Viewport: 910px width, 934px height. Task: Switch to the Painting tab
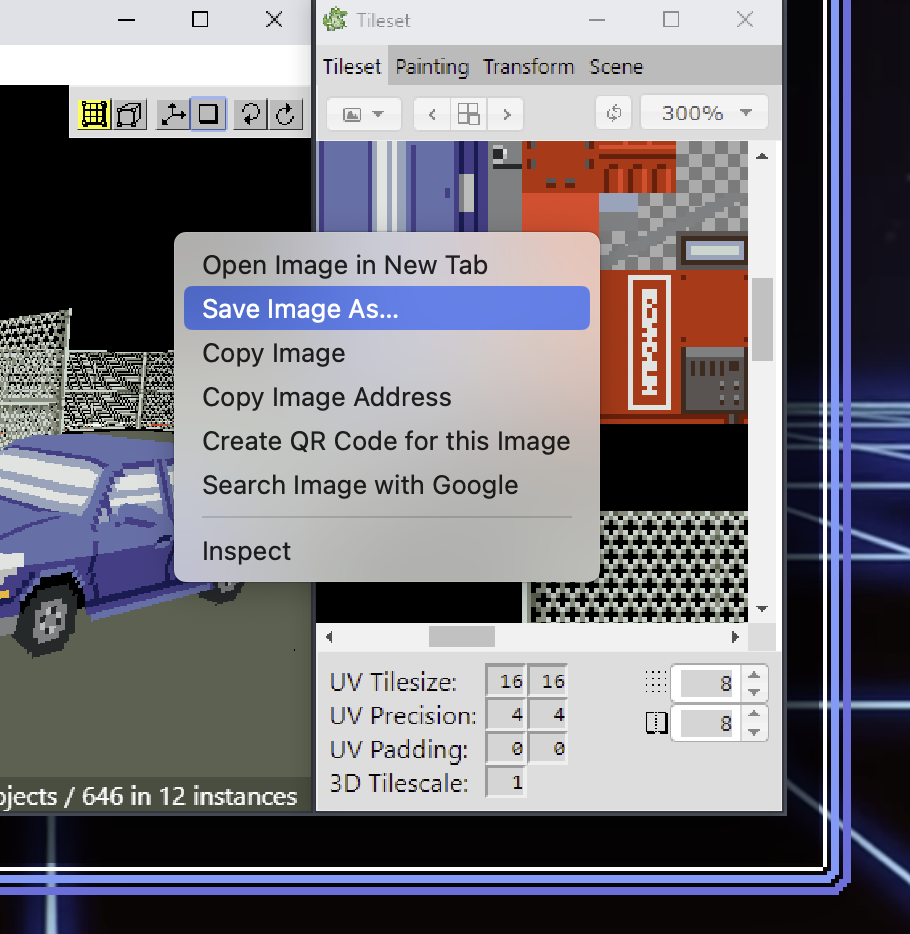[x=431, y=66]
